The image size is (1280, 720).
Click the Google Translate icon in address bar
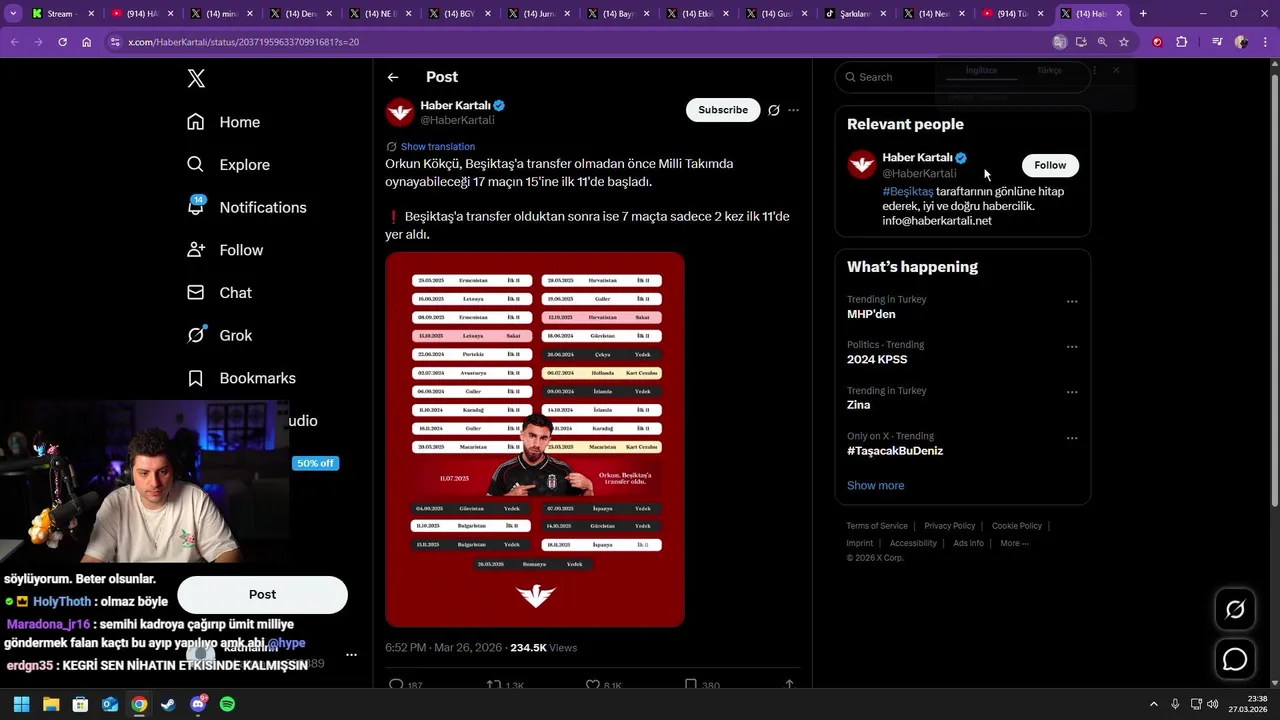[1059, 42]
